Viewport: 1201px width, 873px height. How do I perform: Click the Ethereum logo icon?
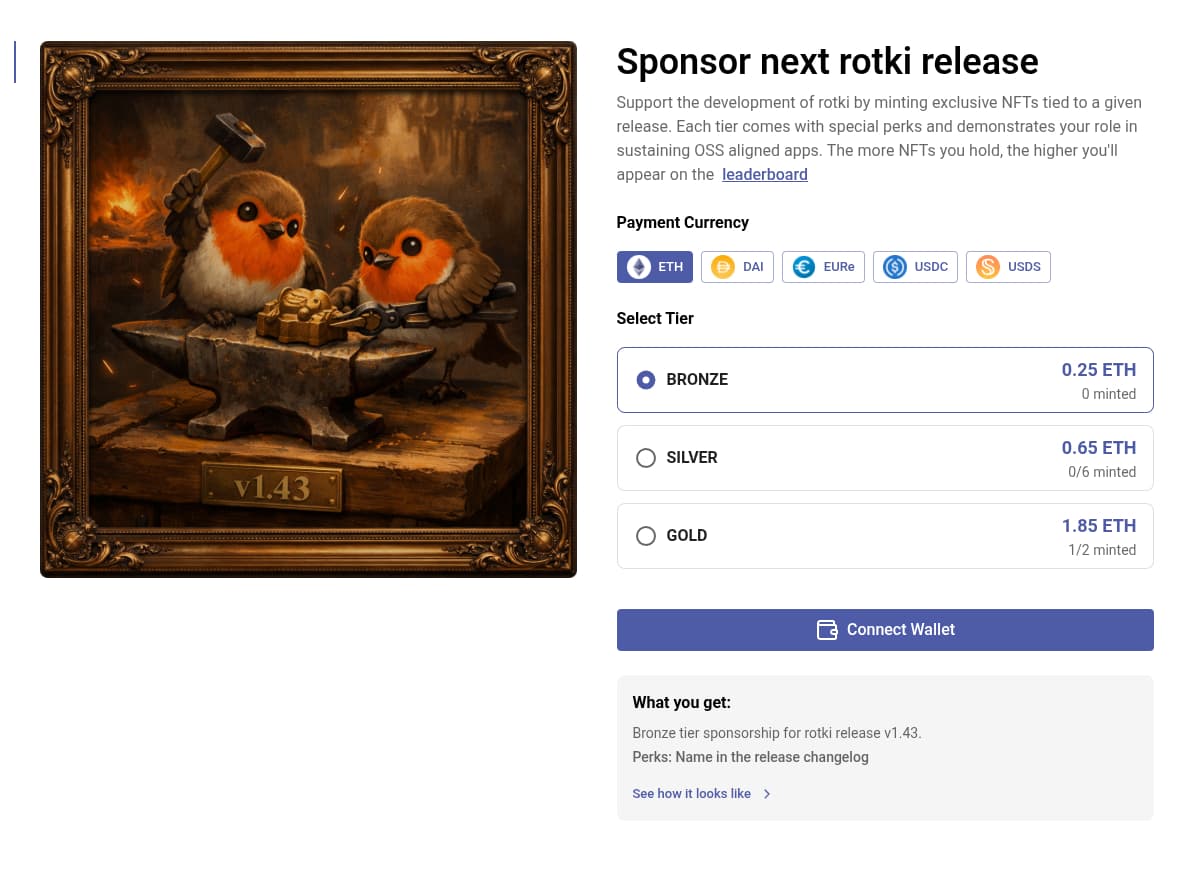click(x=638, y=267)
